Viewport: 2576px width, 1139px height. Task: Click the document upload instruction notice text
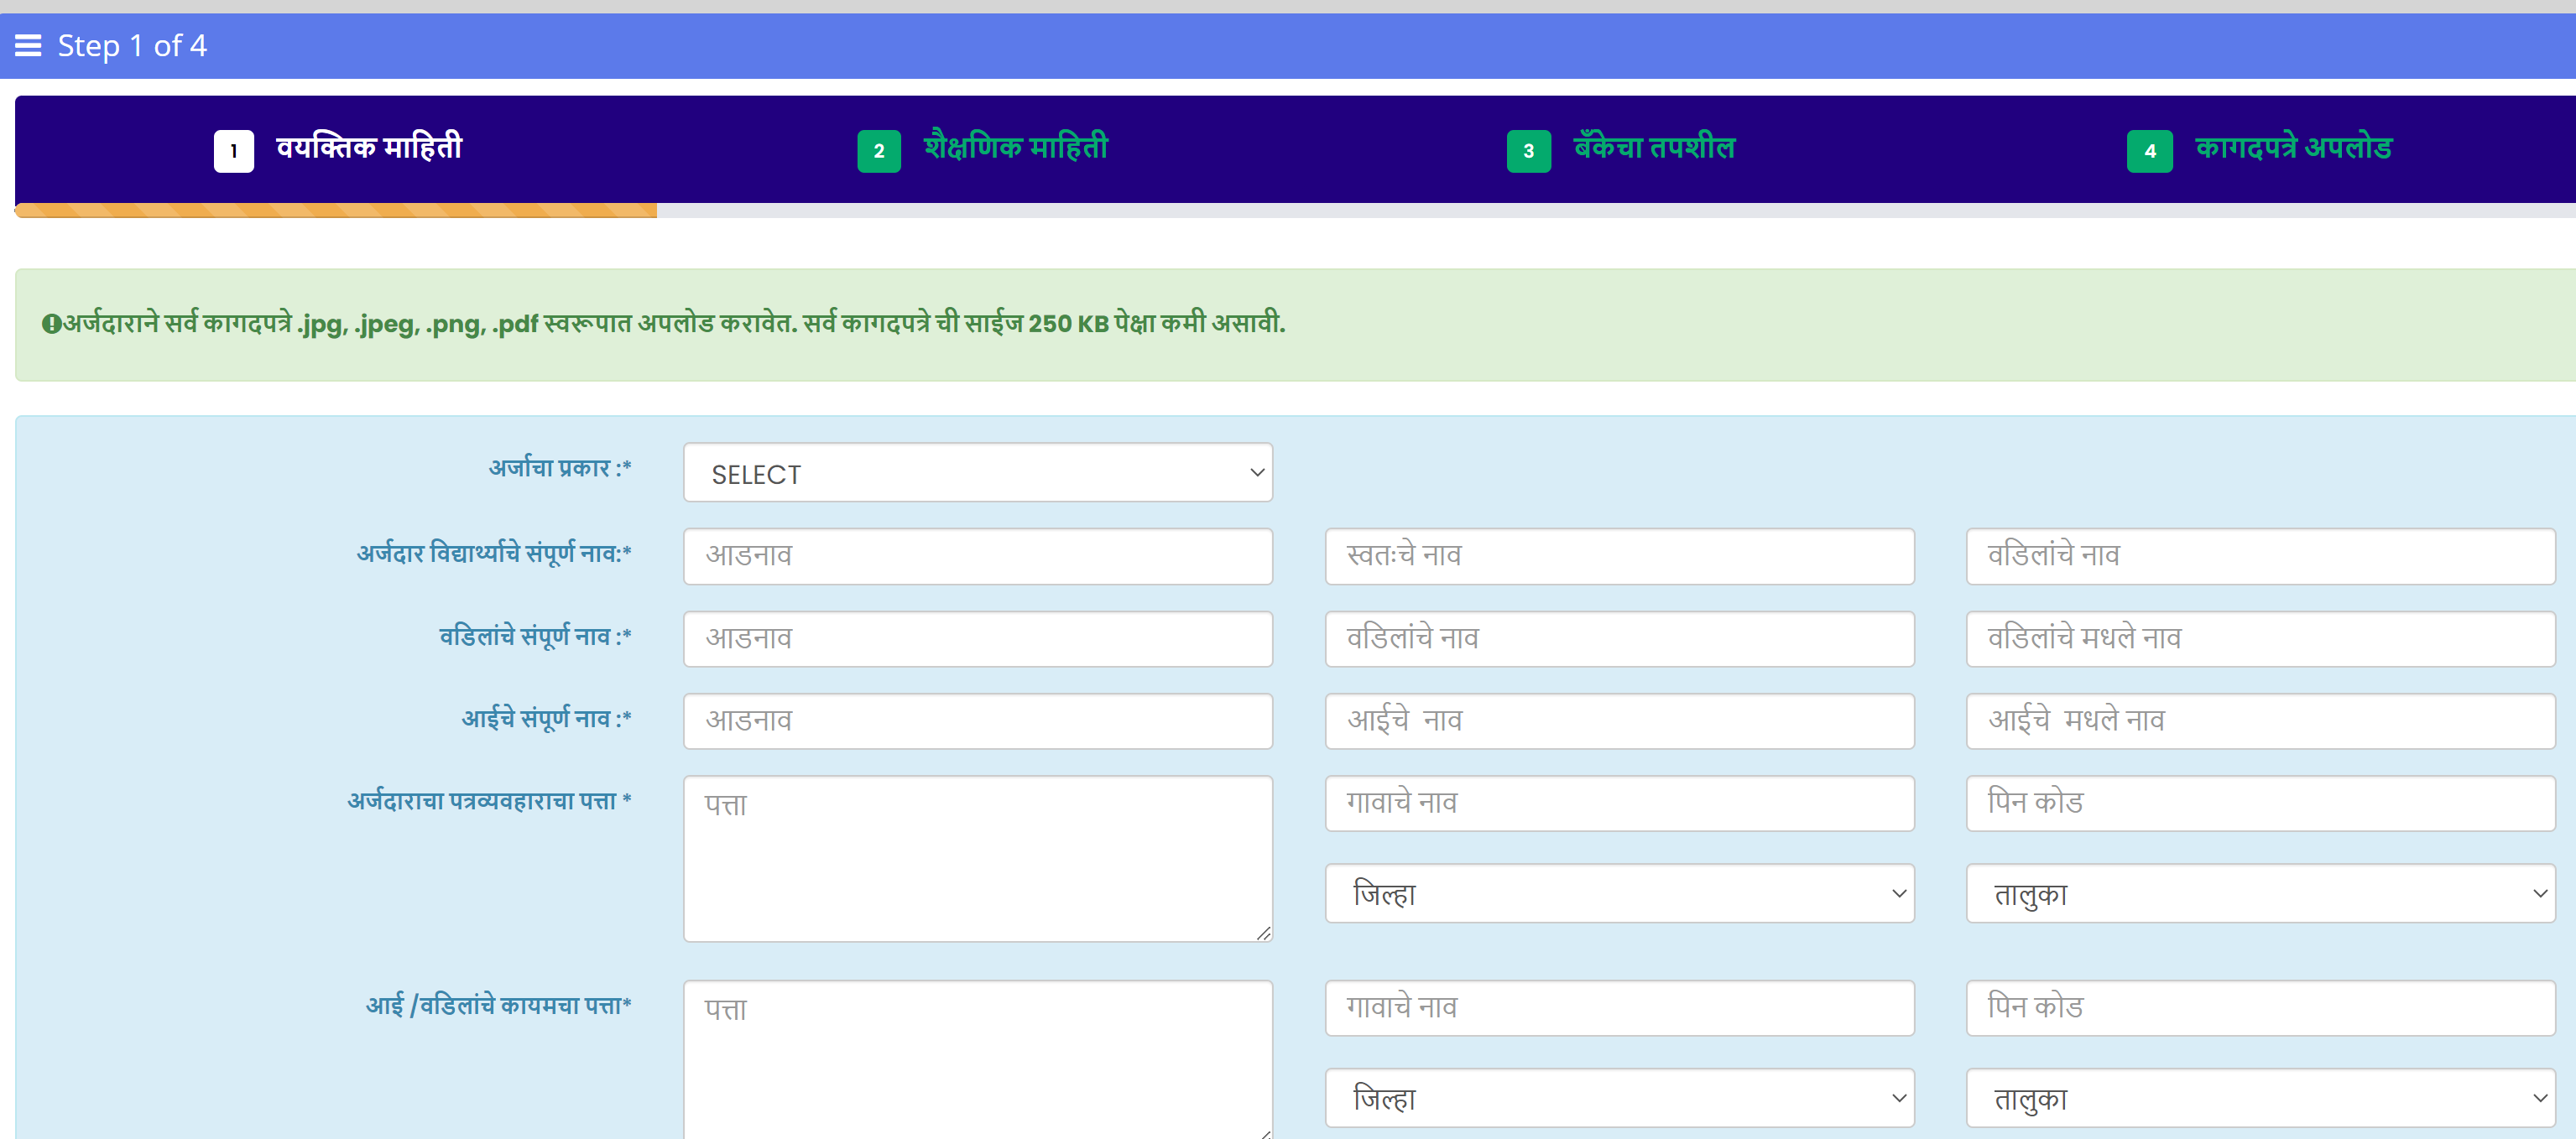[x=674, y=324]
